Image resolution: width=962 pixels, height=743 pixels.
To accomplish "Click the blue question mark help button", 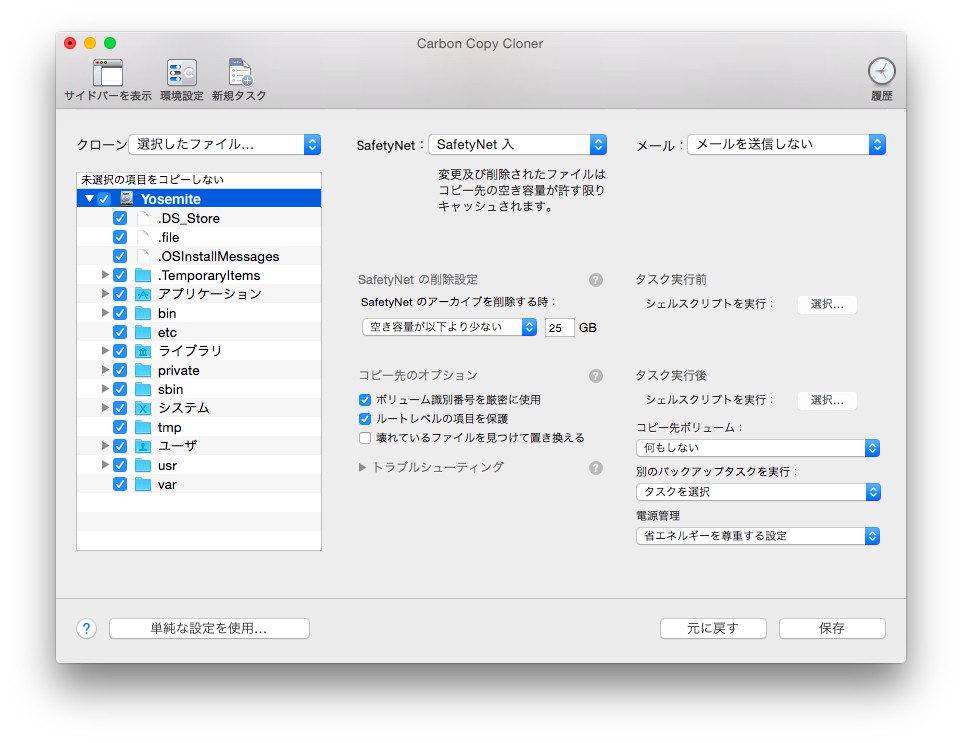I will [x=87, y=628].
